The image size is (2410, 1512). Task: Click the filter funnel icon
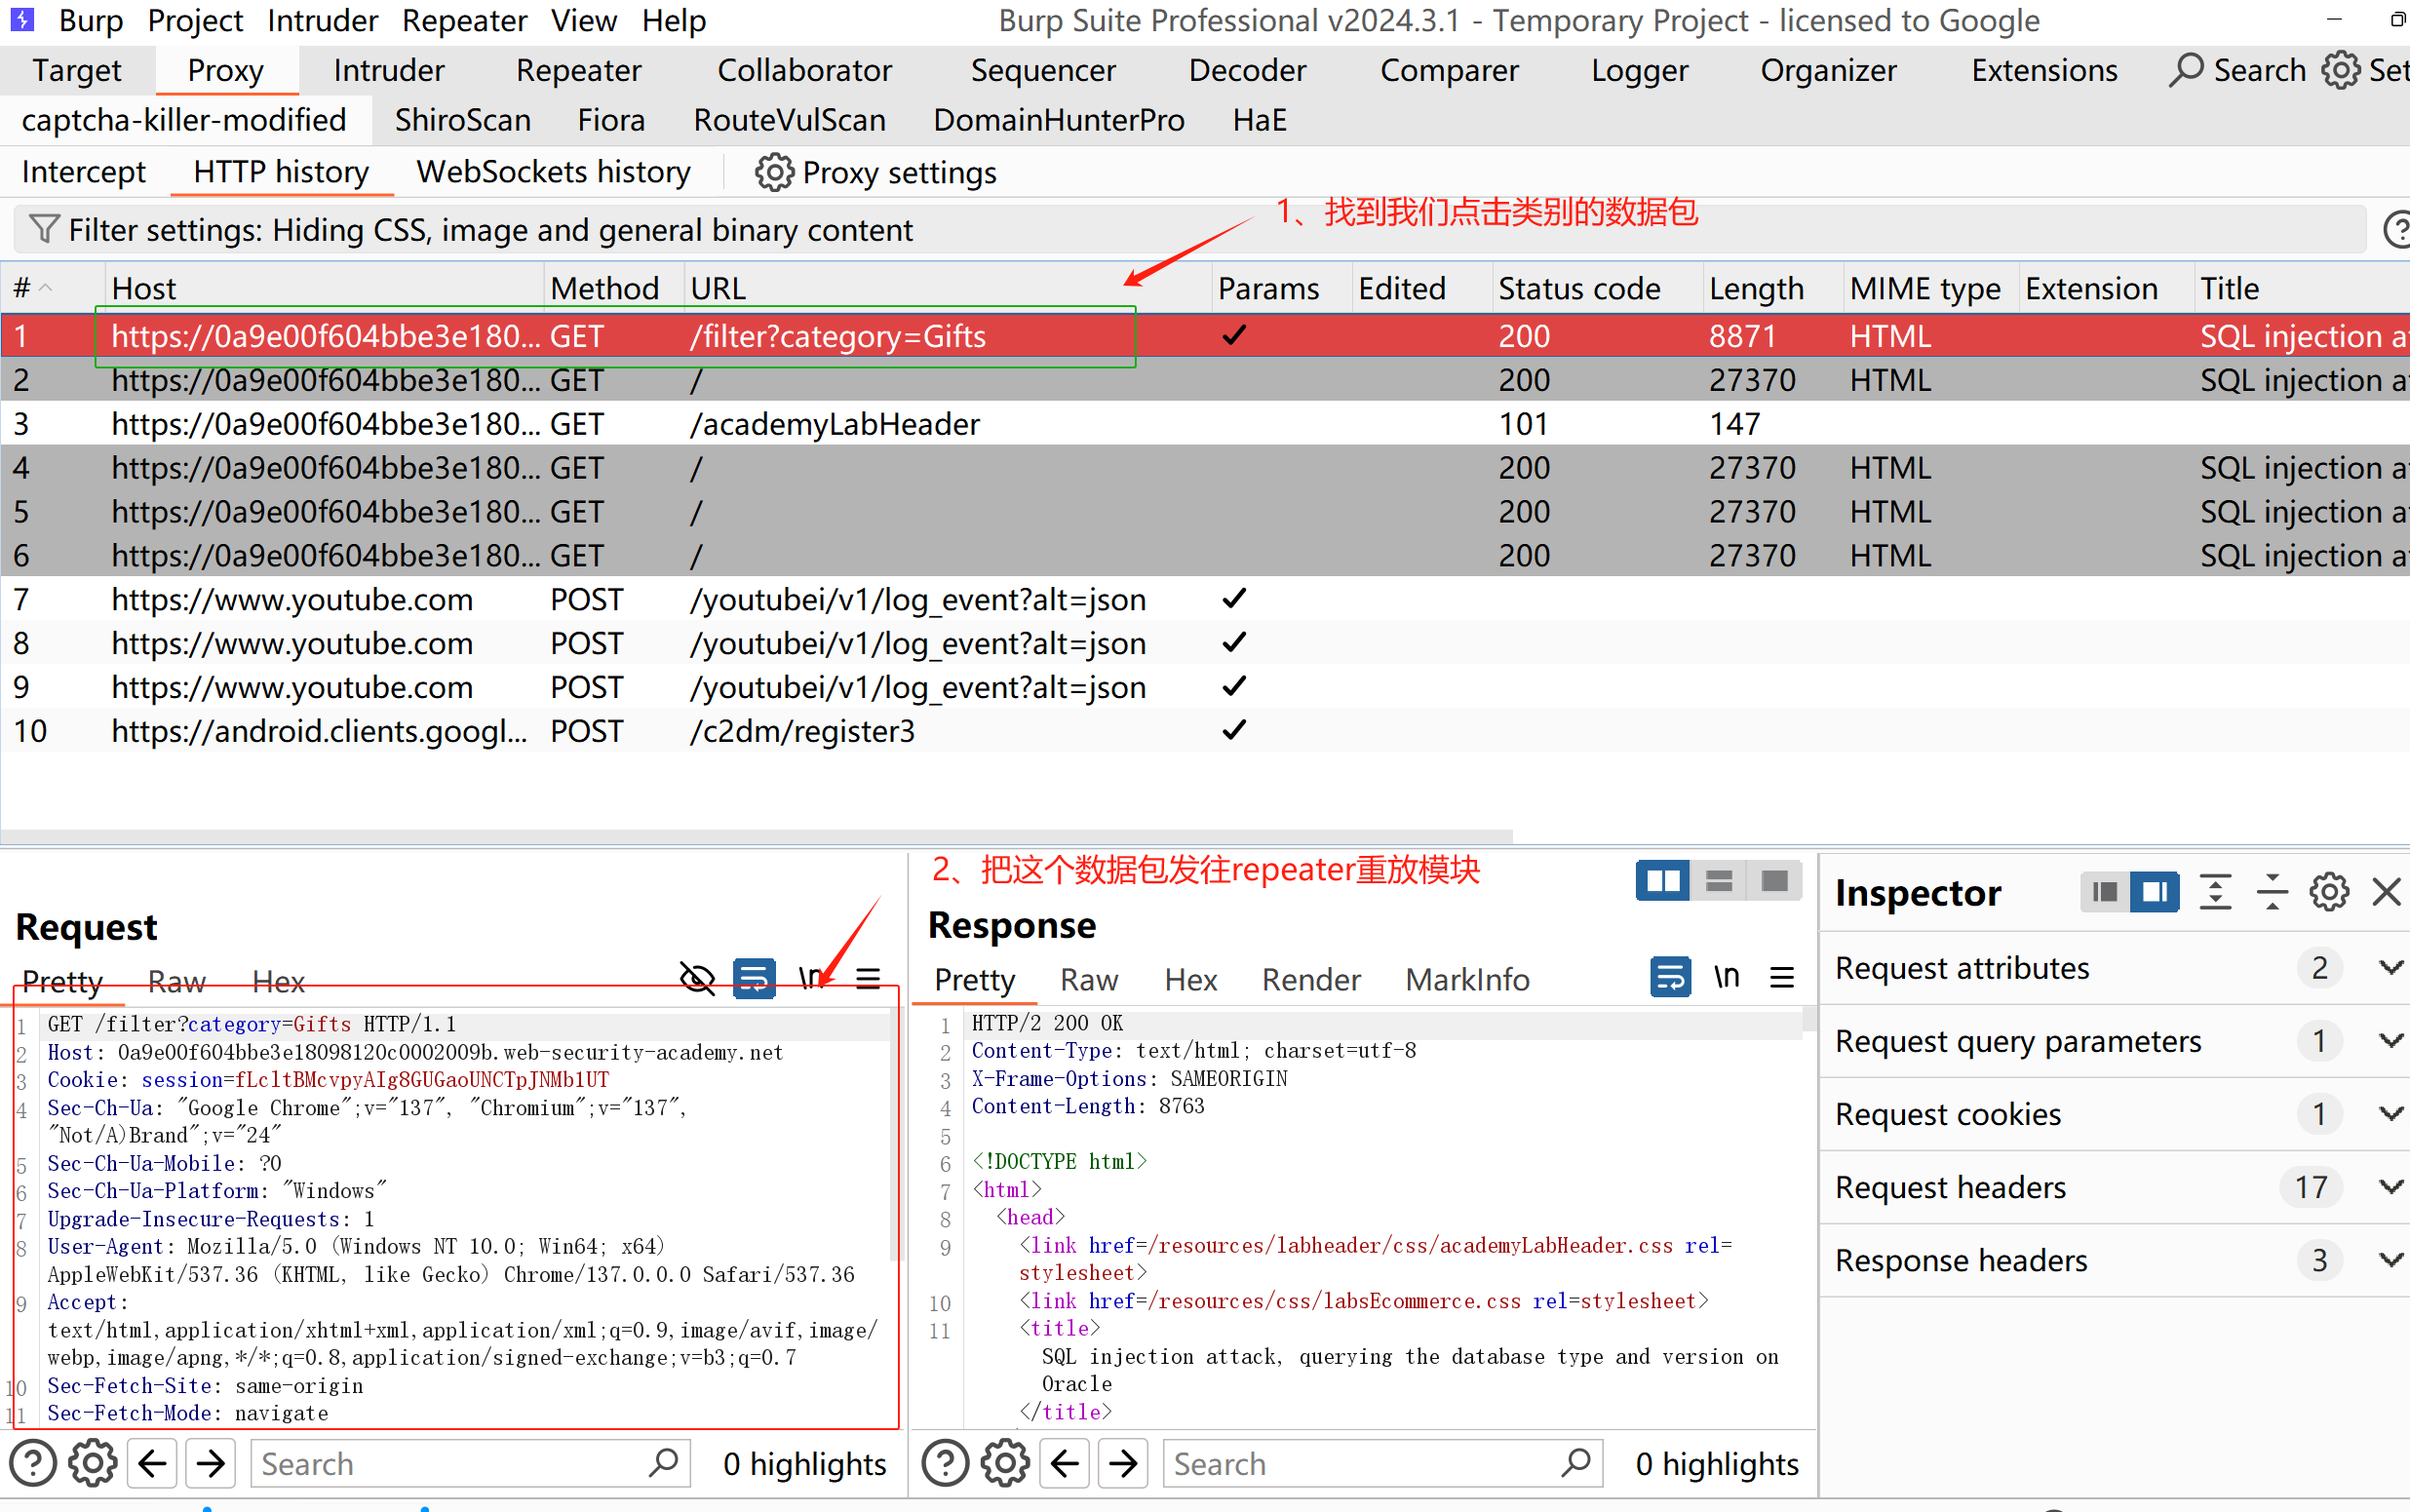(43, 229)
